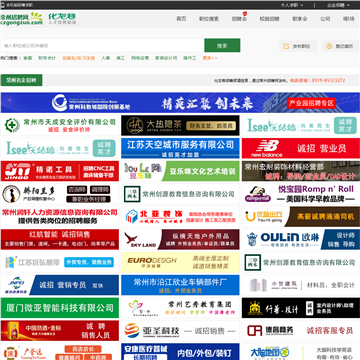
Task: Click the 江苏巨弘捆带 logo icon
Action: 11,262
